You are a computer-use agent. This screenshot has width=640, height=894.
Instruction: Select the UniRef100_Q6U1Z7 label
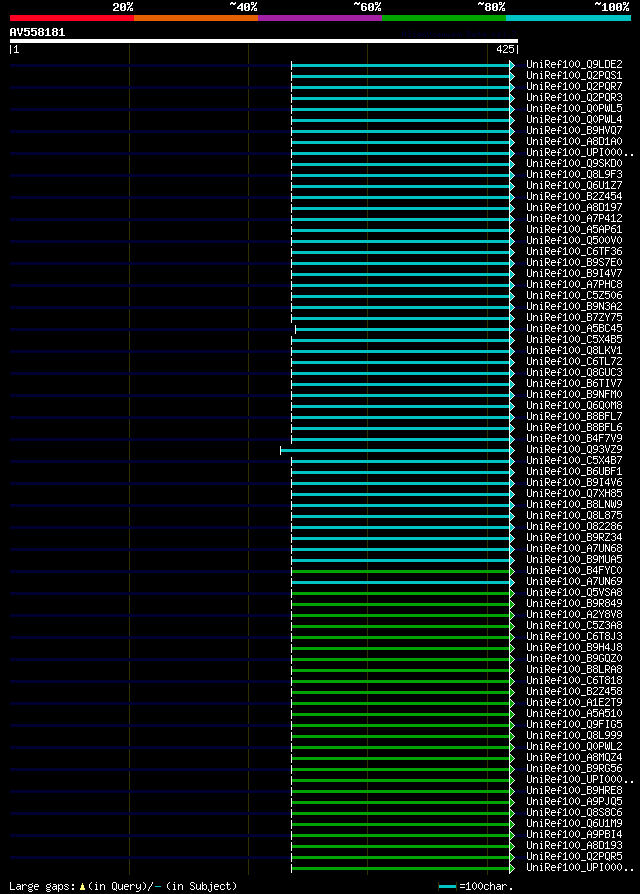coord(574,185)
